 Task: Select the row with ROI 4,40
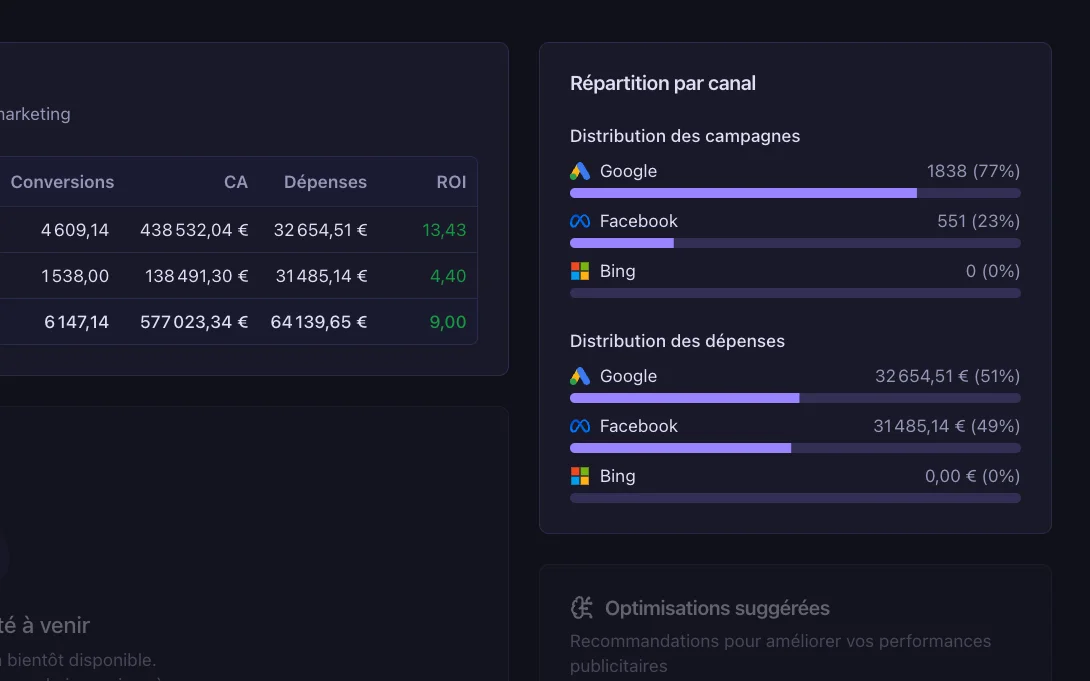tap(238, 276)
